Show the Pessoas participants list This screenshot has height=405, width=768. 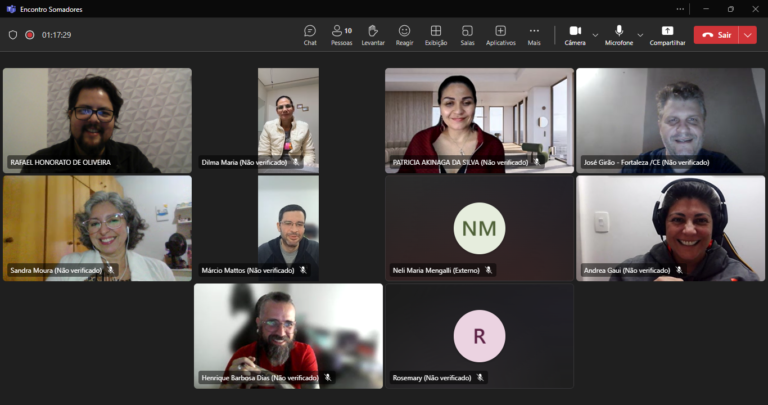point(341,35)
